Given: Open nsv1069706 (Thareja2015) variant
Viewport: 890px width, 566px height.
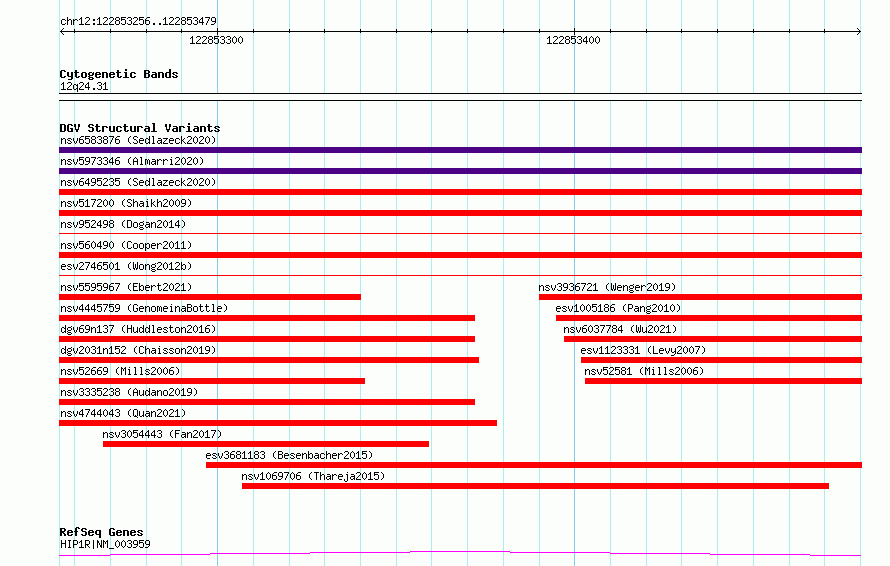Looking at the screenshot, I should click(313, 476).
